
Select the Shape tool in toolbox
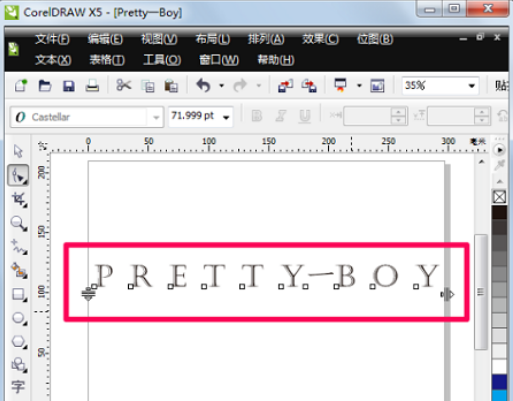(18, 175)
